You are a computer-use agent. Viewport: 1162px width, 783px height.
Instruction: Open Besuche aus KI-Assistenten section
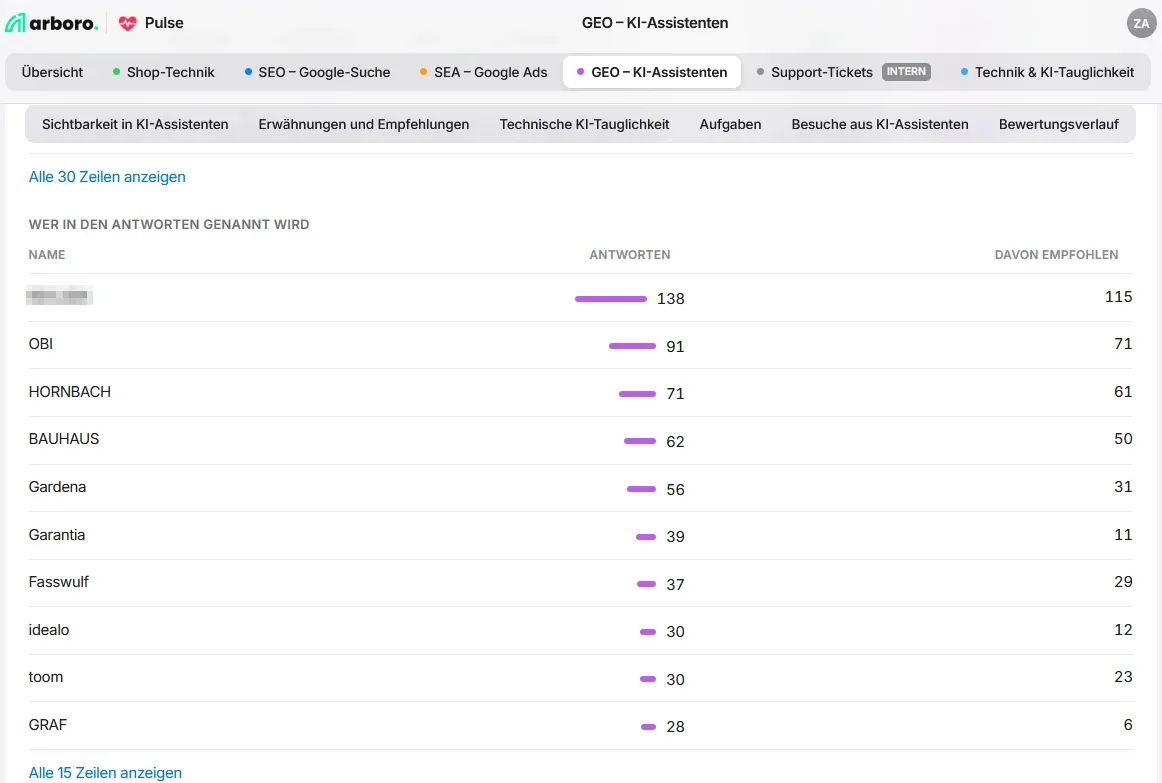(880, 124)
